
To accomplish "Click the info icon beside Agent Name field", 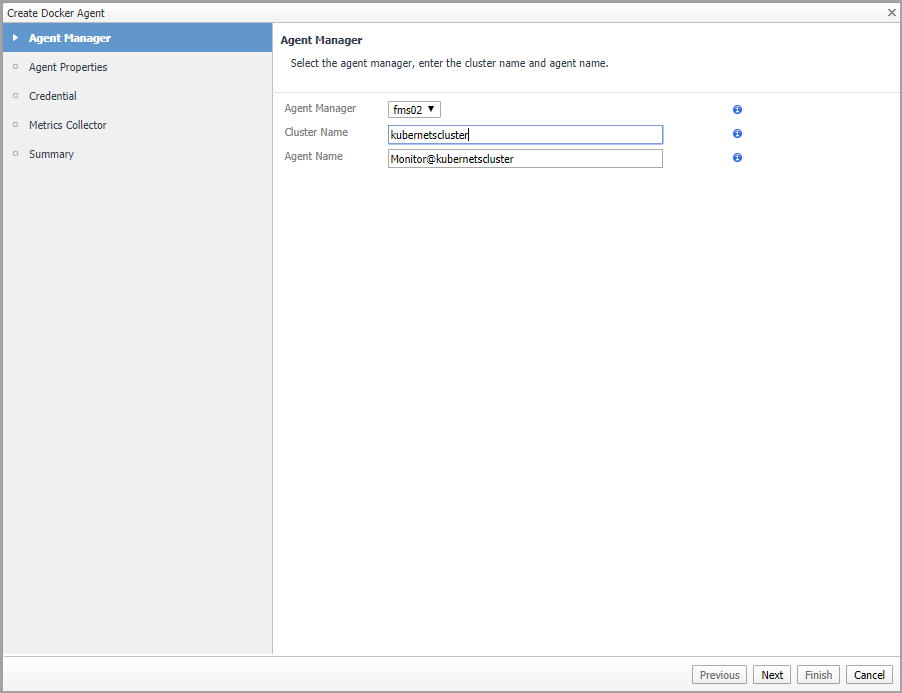I will pyautogui.click(x=737, y=158).
